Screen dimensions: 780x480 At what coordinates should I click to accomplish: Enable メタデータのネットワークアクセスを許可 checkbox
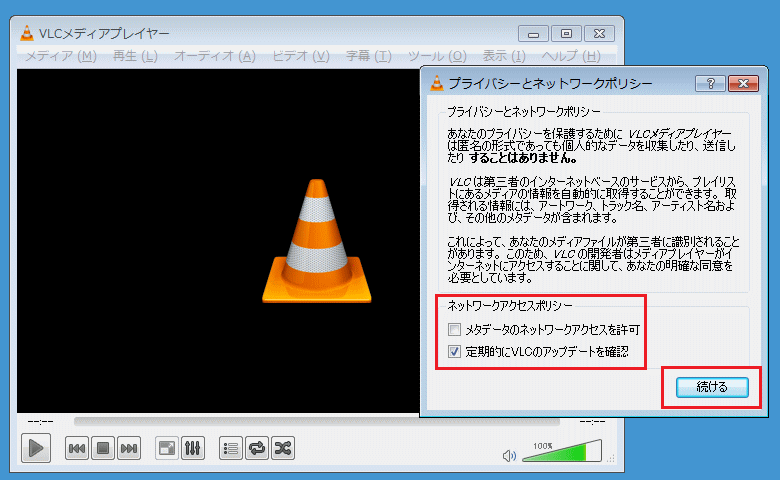tap(454, 329)
